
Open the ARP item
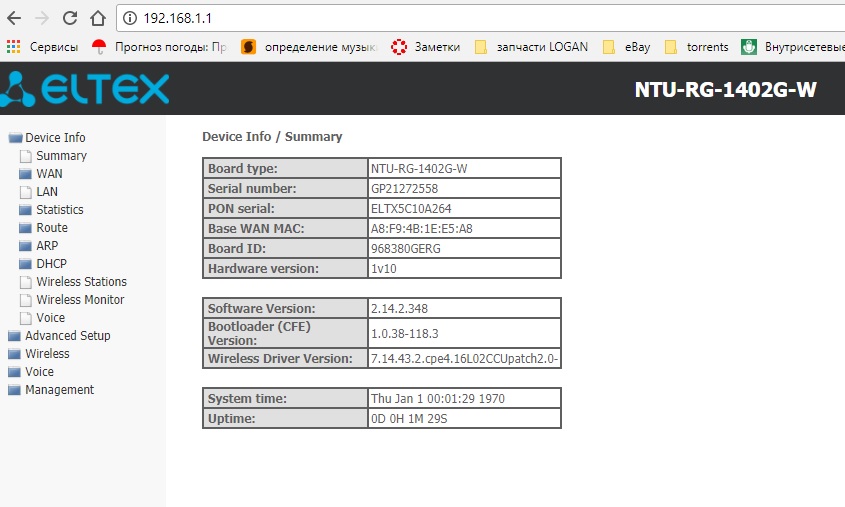47,246
